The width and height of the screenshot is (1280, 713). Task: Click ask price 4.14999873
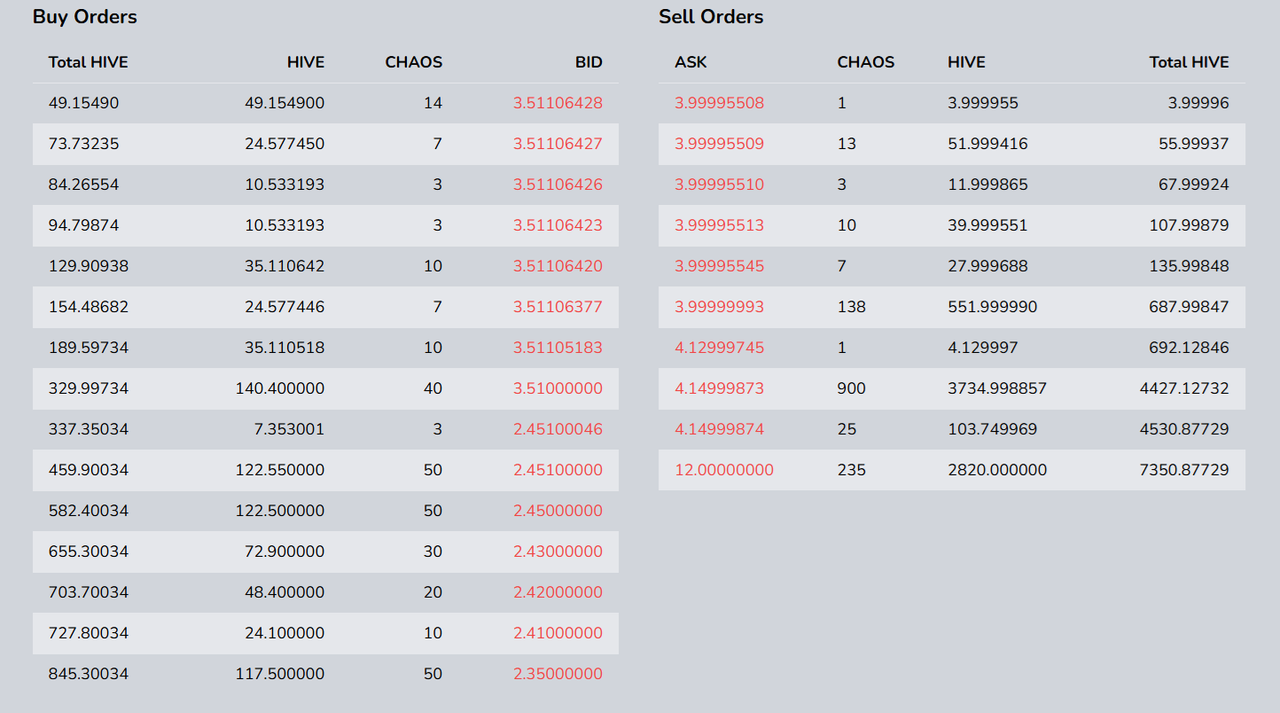(719, 388)
